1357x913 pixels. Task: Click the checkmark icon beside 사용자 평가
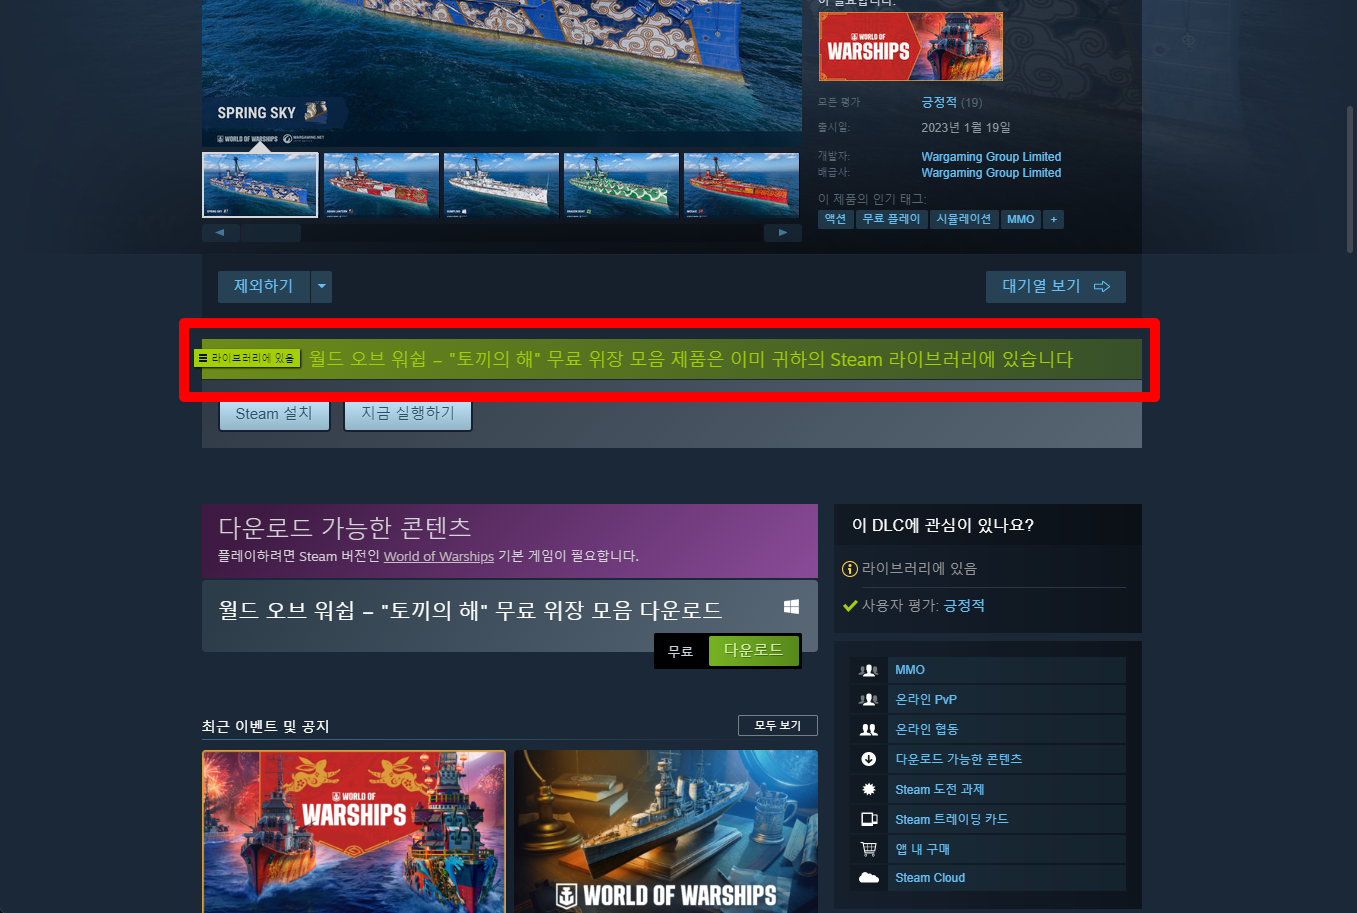click(x=850, y=606)
